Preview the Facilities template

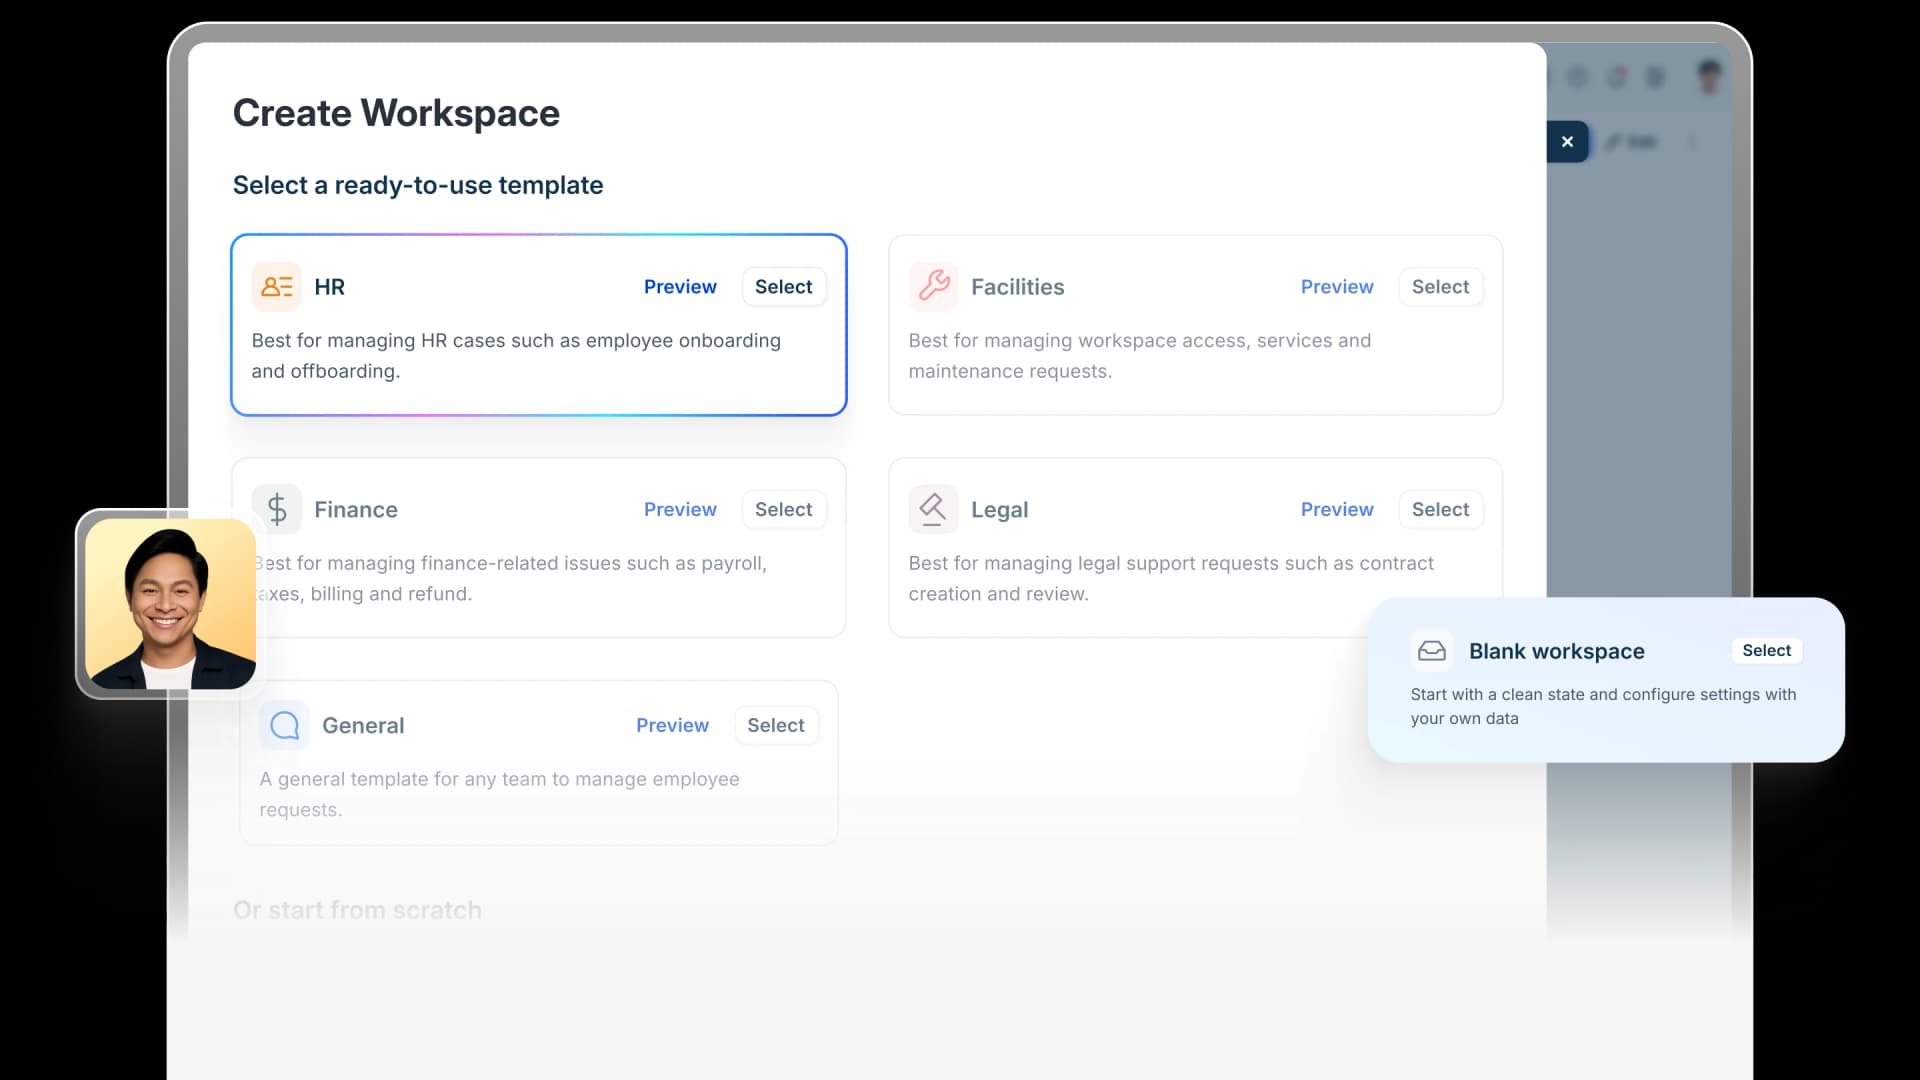(x=1337, y=287)
